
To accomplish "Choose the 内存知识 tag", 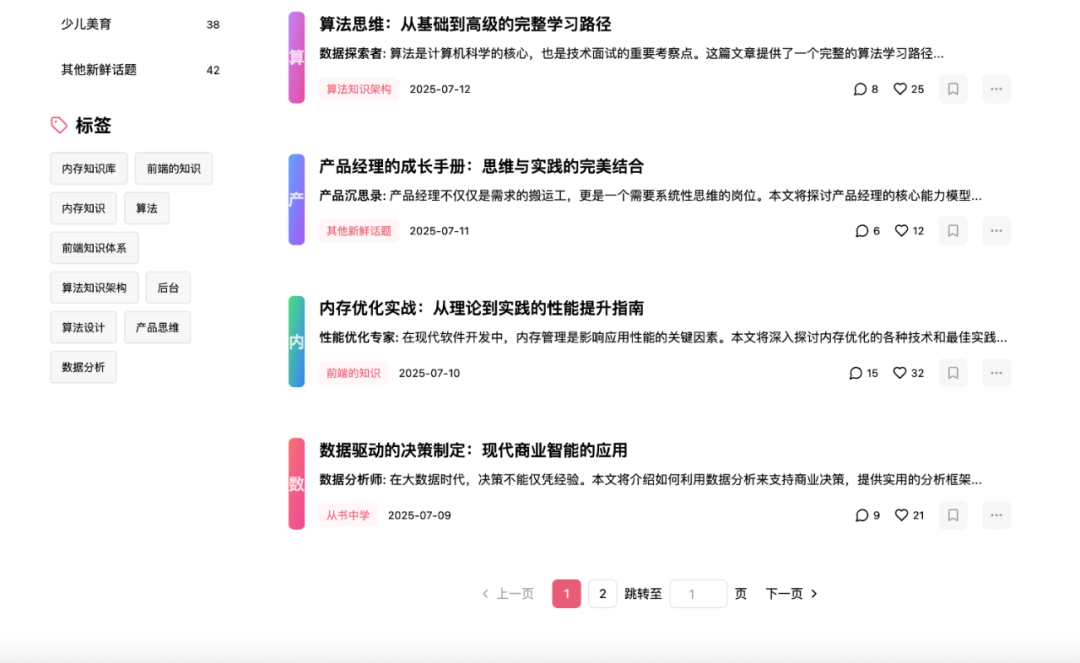I will click(83, 209).
